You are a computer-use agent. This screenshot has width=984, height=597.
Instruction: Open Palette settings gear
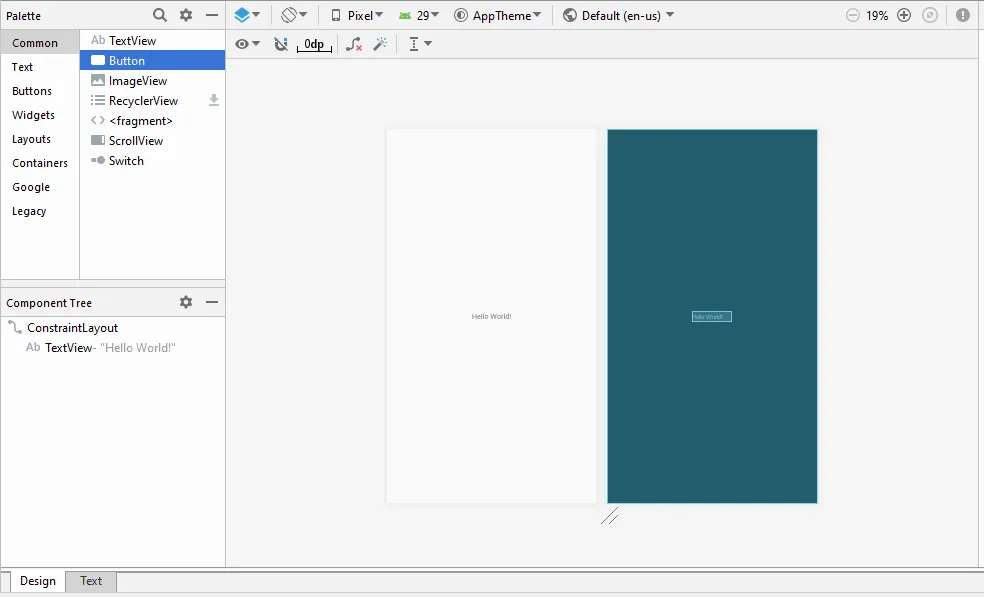pyautogui.click(x=186, y=14)
